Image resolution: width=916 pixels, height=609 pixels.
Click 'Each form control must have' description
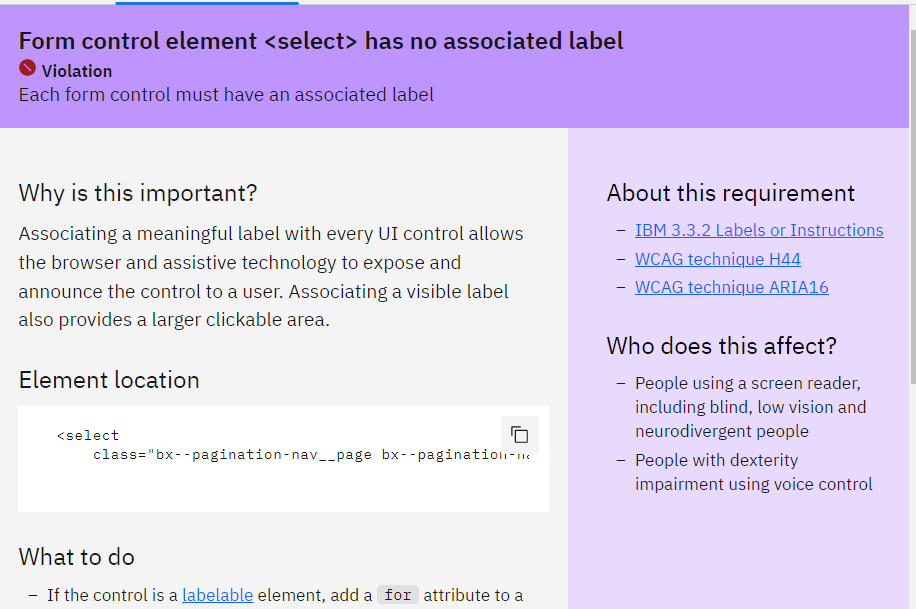point(226,95)
